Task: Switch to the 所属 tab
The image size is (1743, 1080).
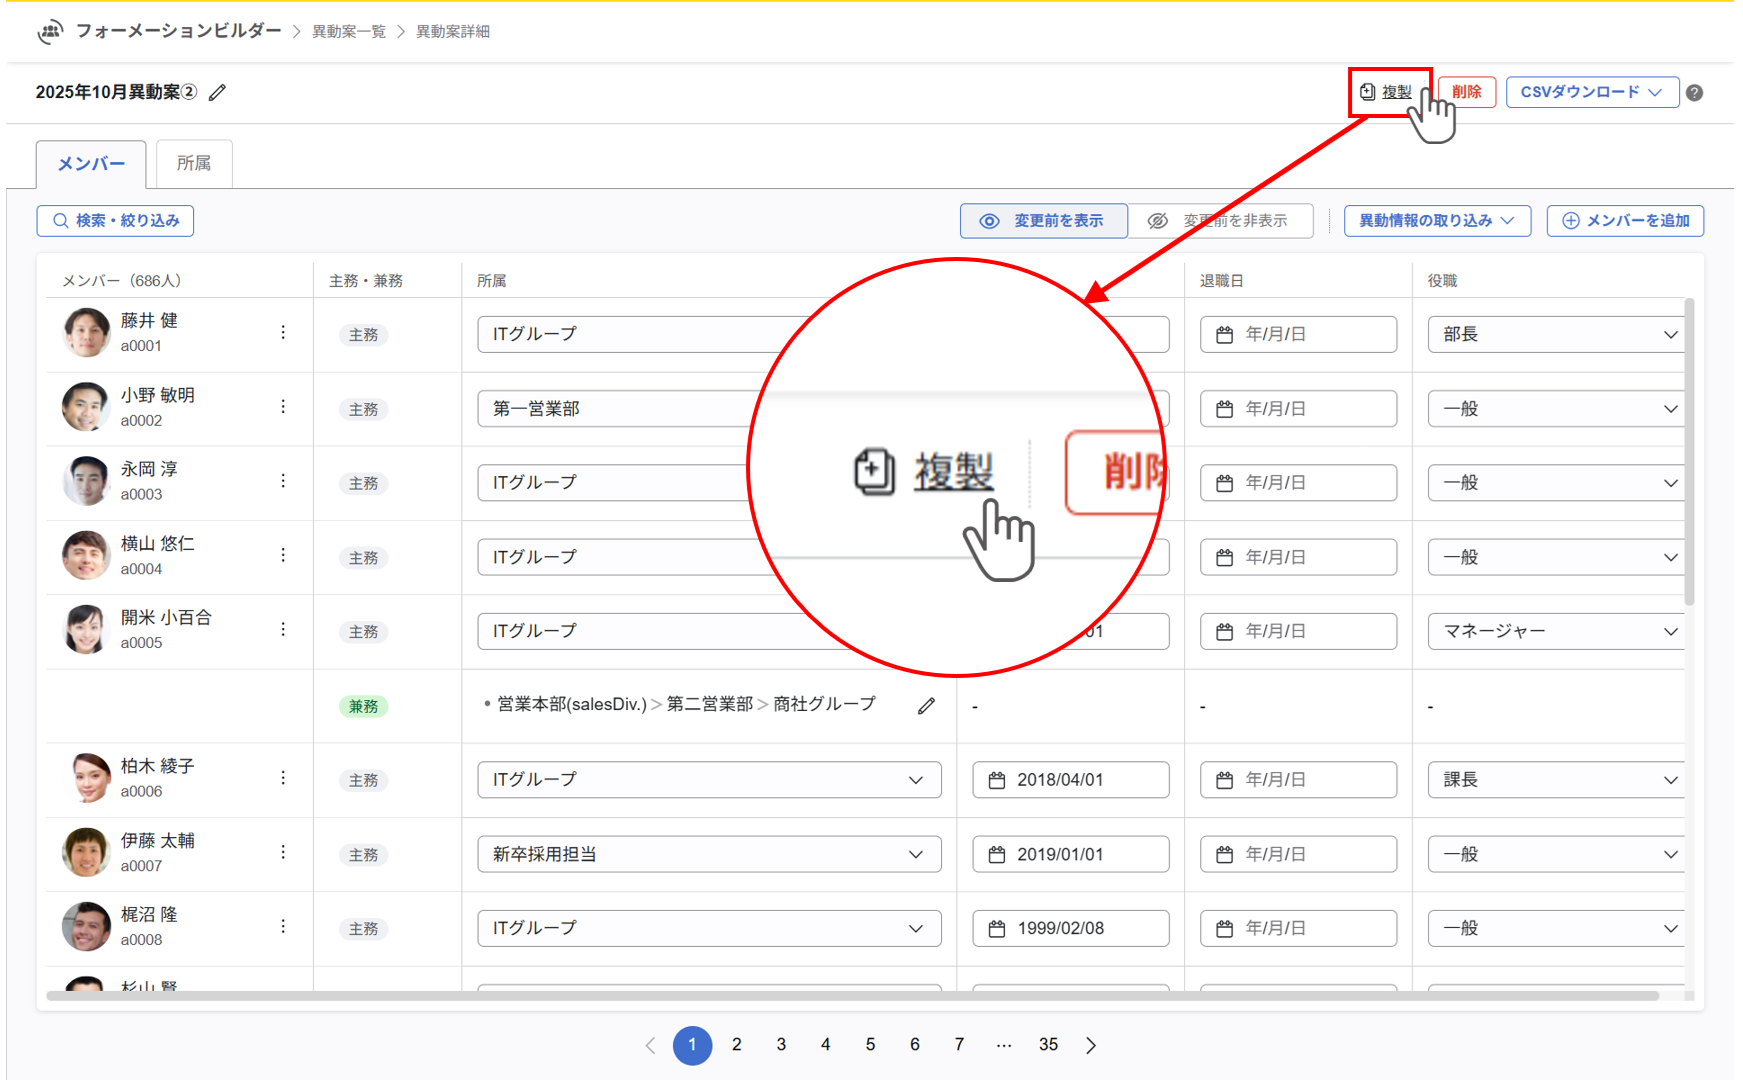Action: (194, 164)
